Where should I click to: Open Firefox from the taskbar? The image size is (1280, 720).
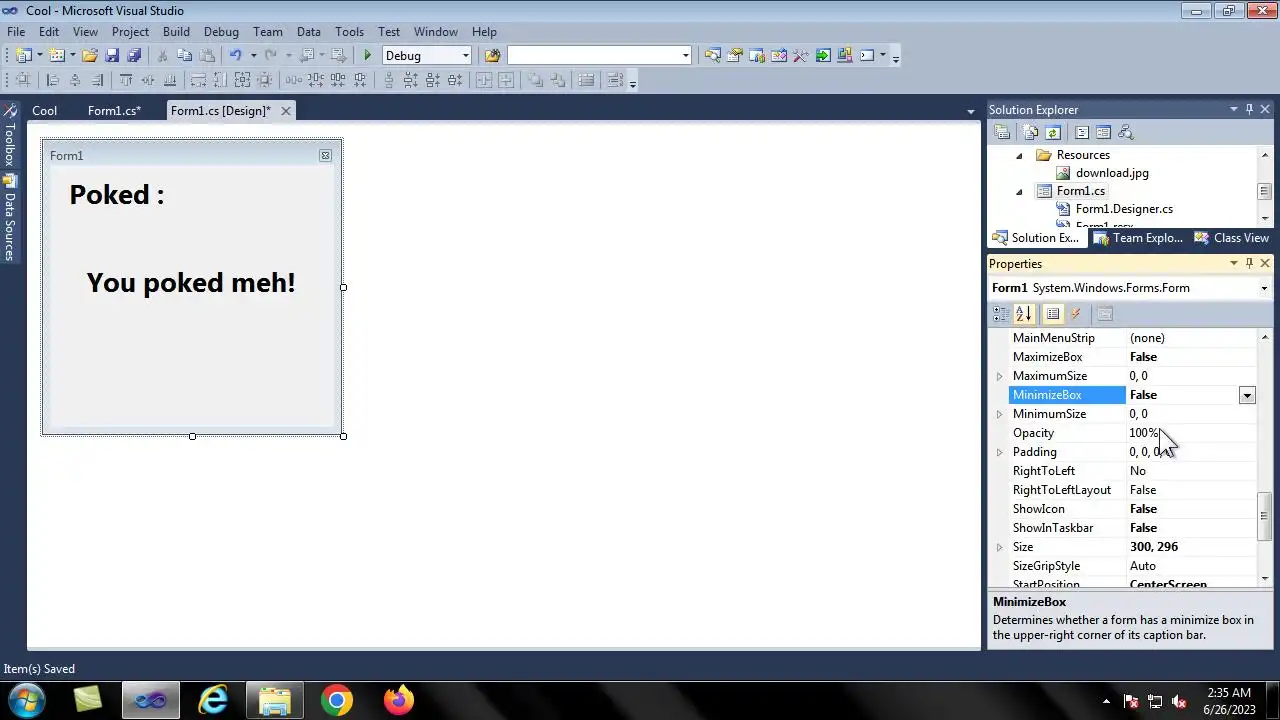coord(399,701)
